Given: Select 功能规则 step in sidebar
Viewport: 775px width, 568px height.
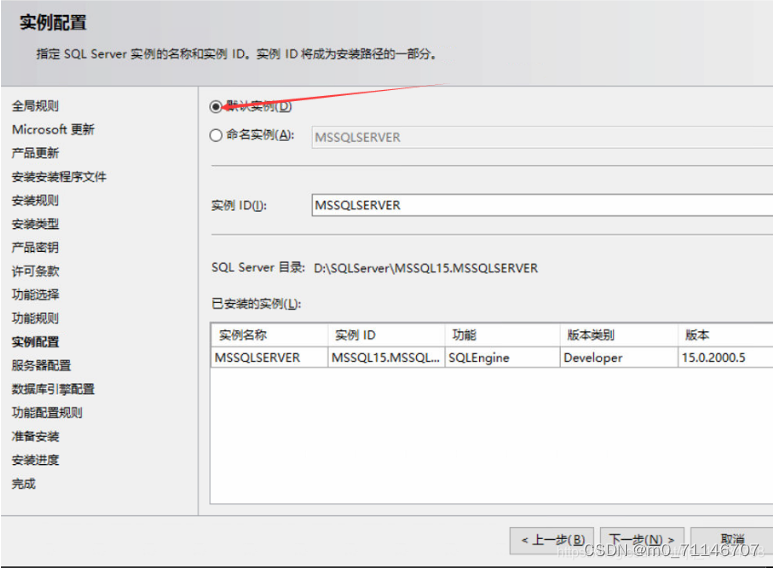Looking at the screenshot, I should click(x=36, y=318).
